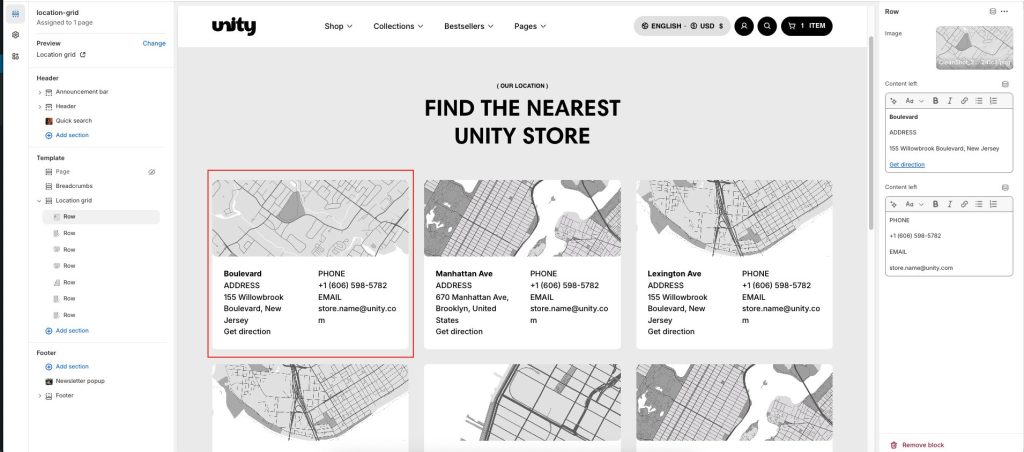The image size is (1024, 452).
Task: Click Add section under Footer
Action: (67, 366)
